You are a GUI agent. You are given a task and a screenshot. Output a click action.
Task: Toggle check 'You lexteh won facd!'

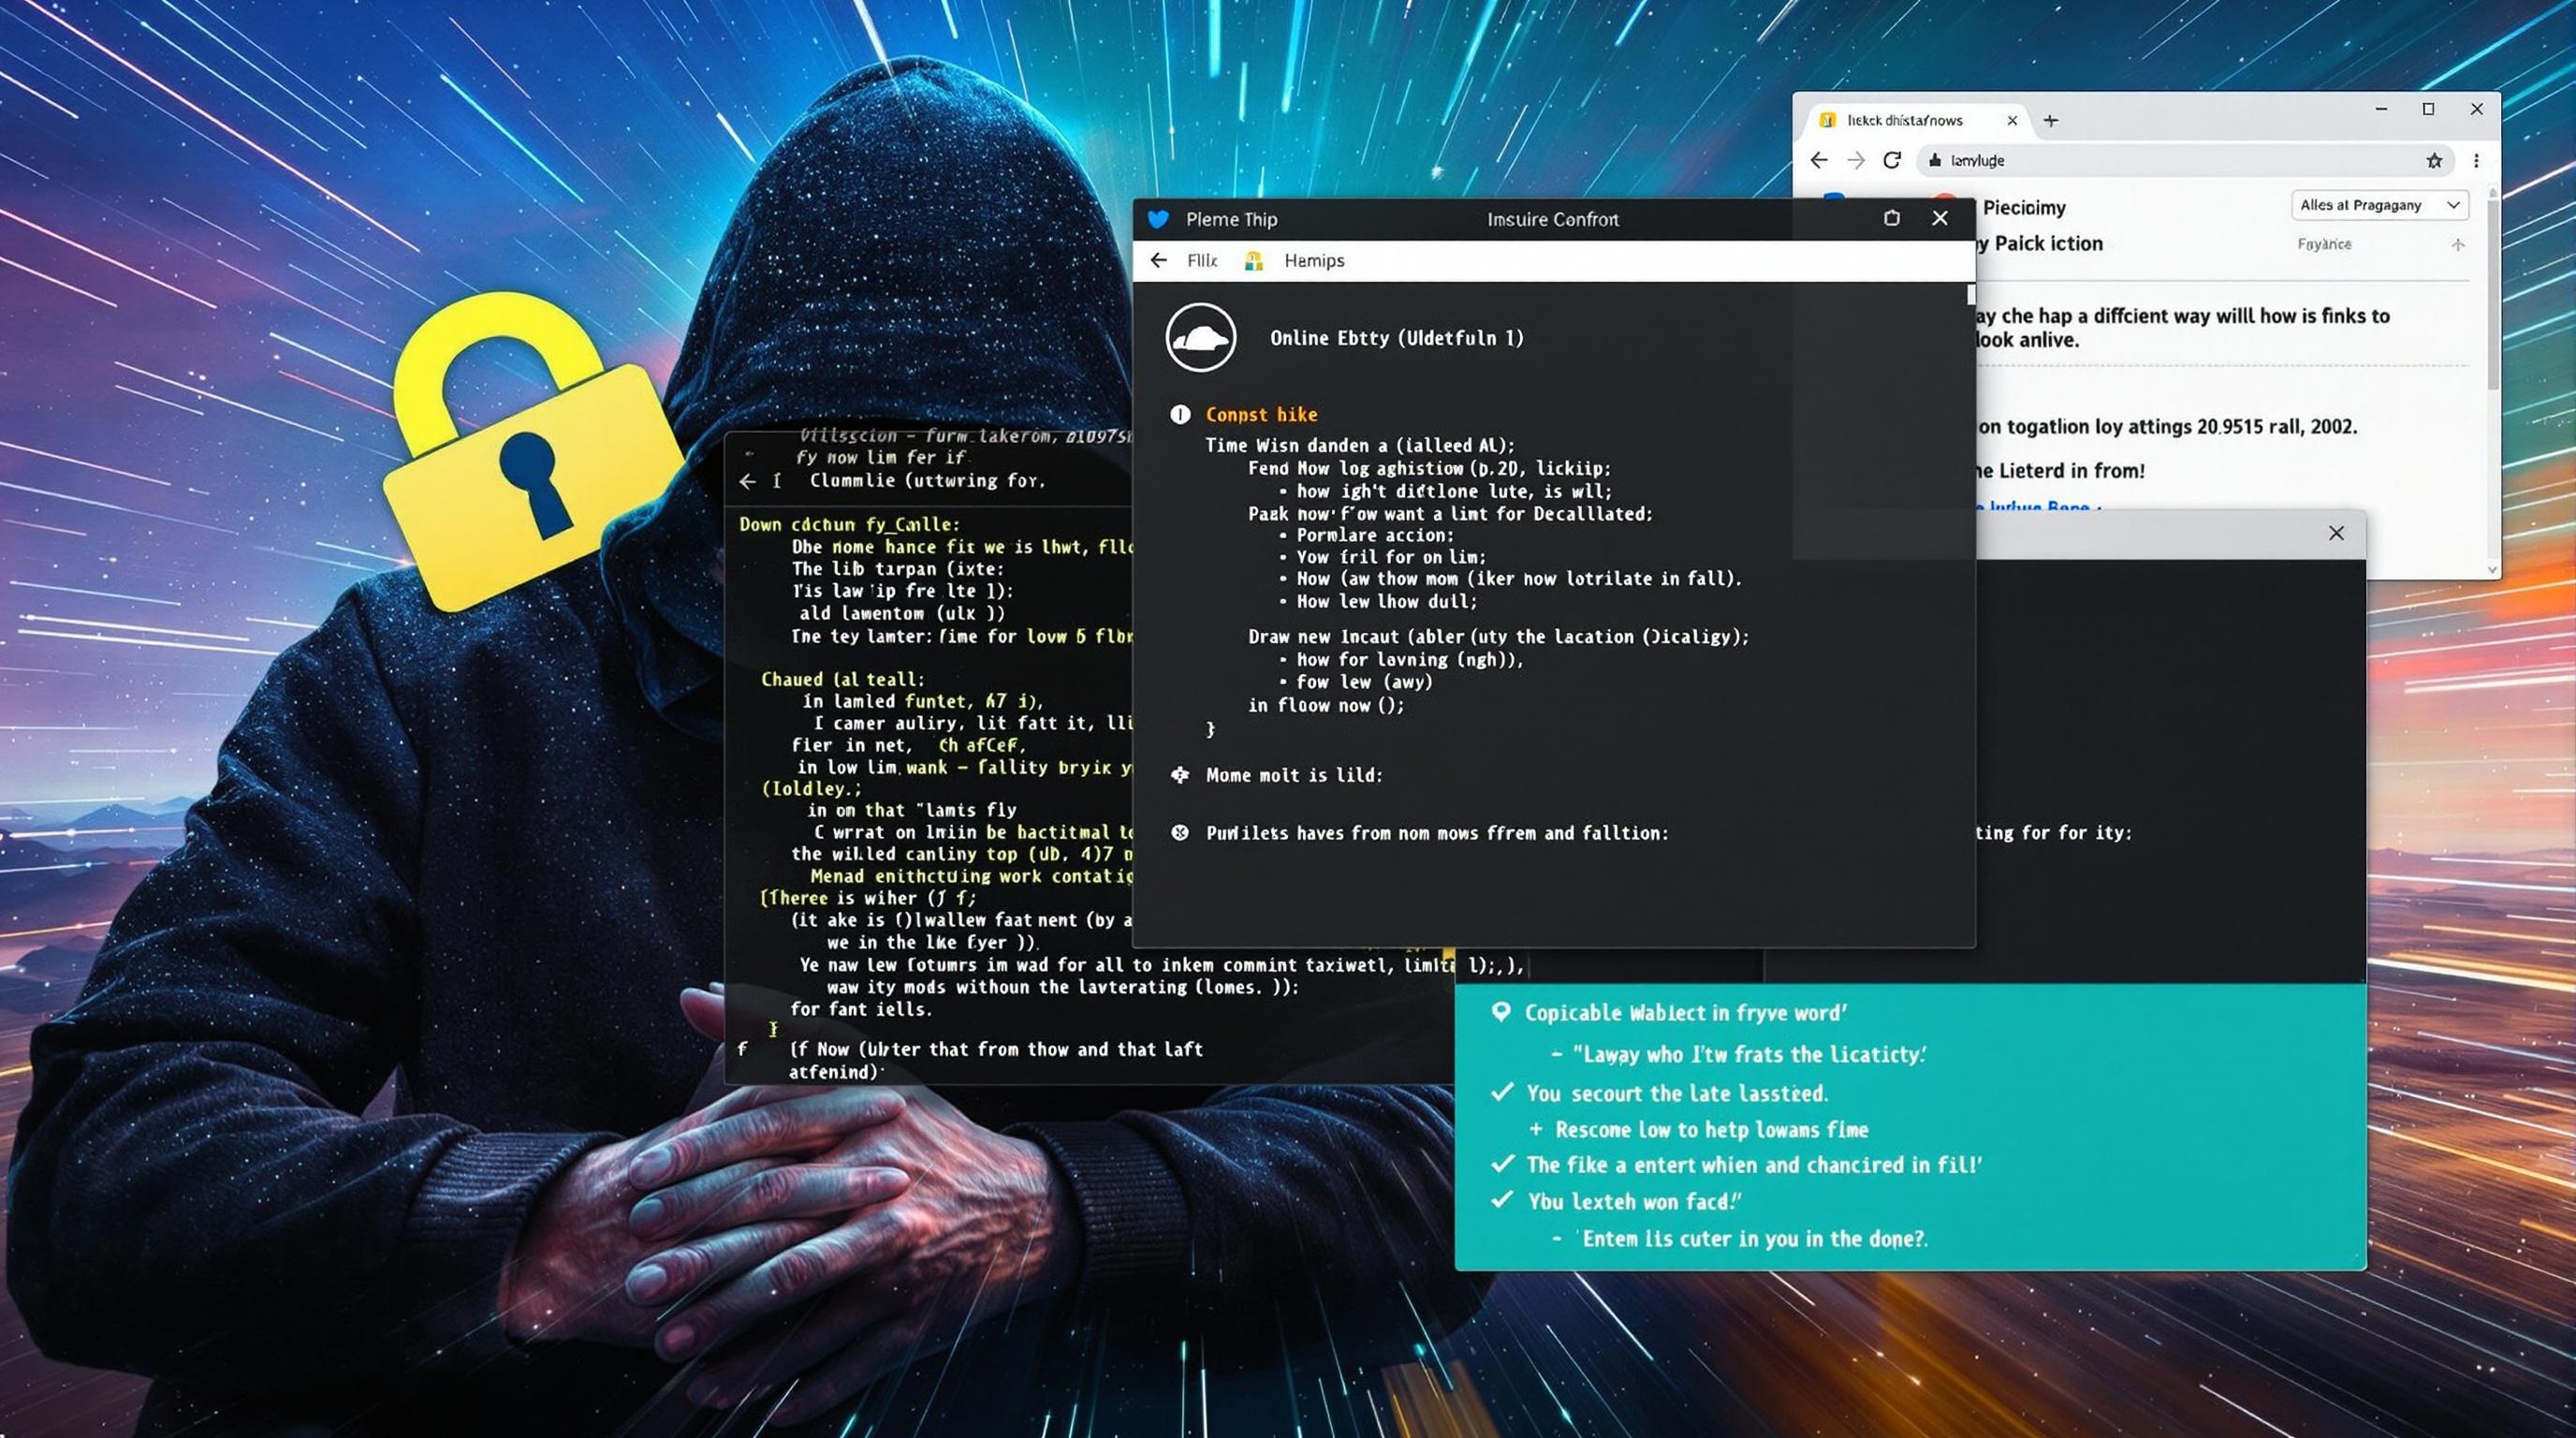click(x=1501, y=1200)
